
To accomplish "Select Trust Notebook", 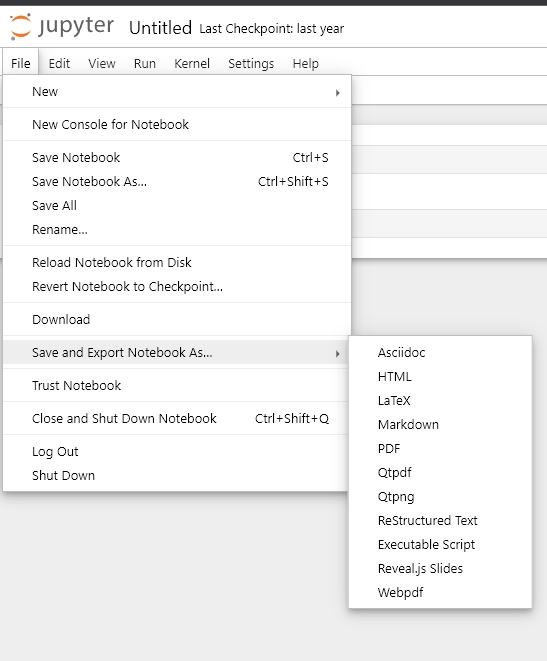I will (177, 385).
